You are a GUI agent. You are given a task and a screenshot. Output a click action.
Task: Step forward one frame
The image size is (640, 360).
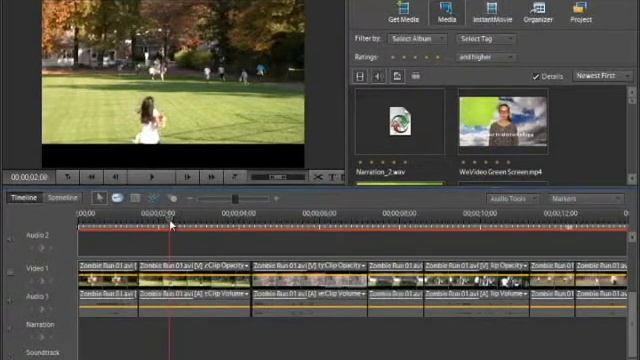[x=187, y=177]
